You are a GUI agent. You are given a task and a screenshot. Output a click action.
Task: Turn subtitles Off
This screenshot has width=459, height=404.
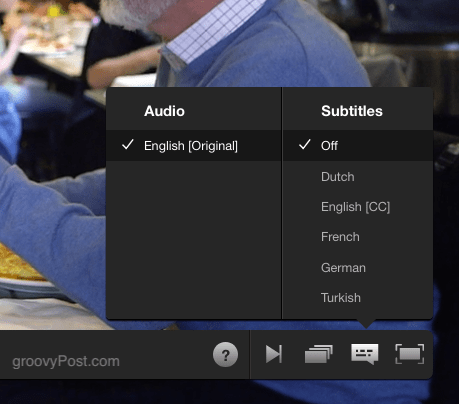coord(358,146)
